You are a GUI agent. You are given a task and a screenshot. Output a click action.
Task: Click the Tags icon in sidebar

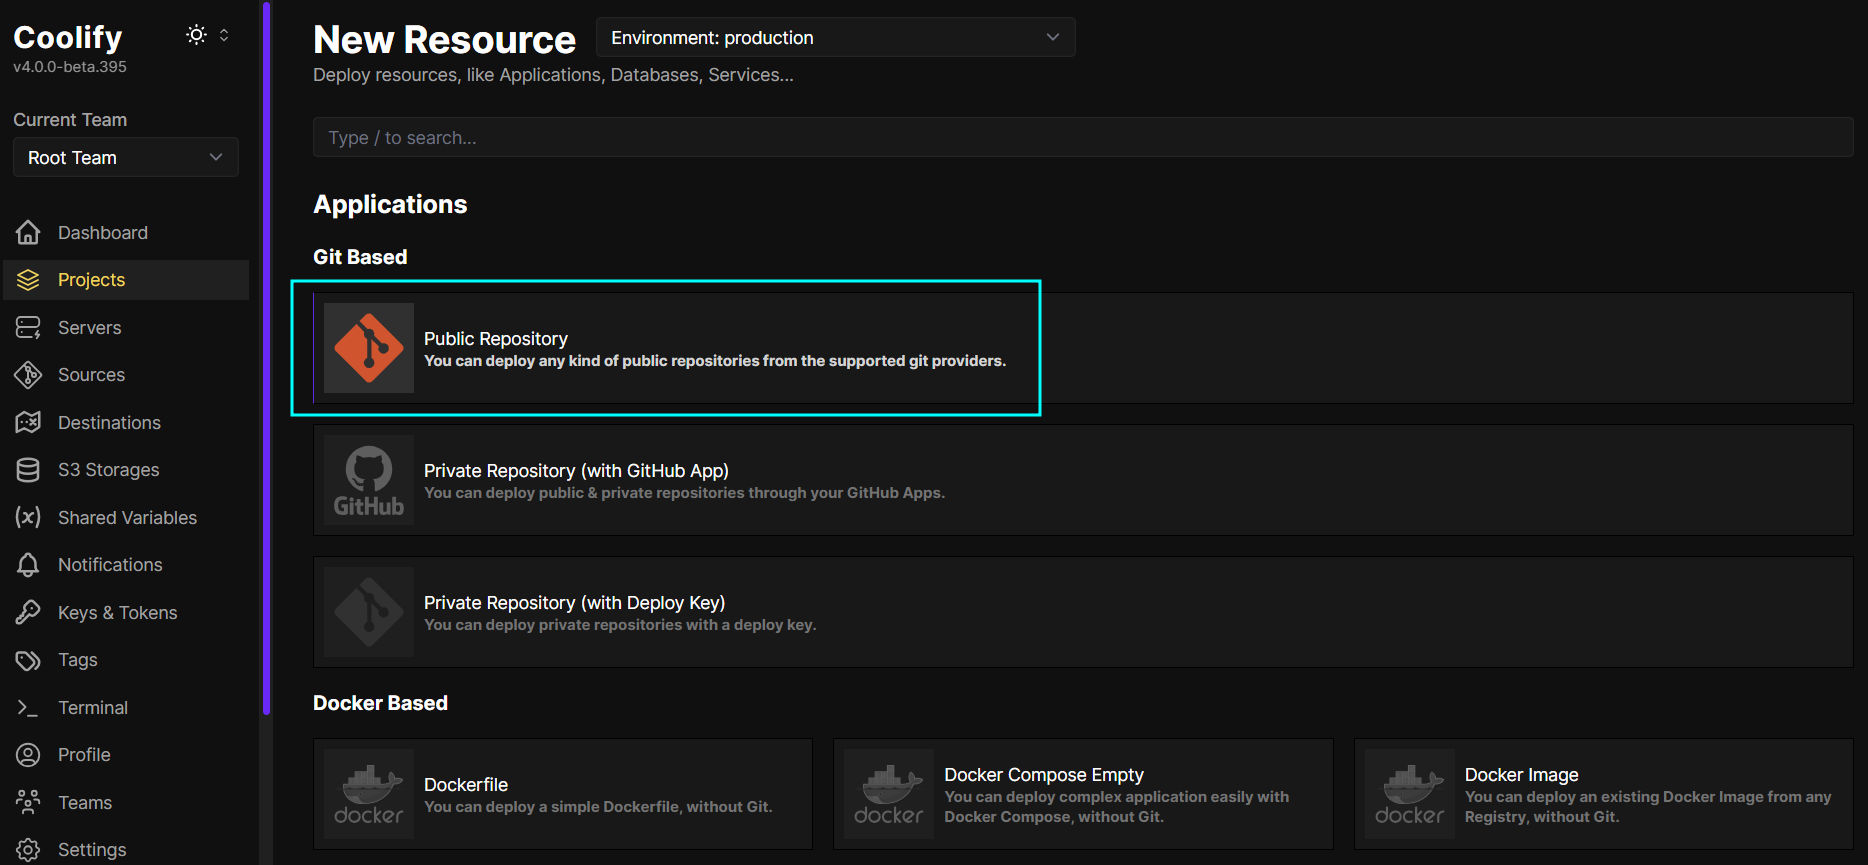pos(28,660)
